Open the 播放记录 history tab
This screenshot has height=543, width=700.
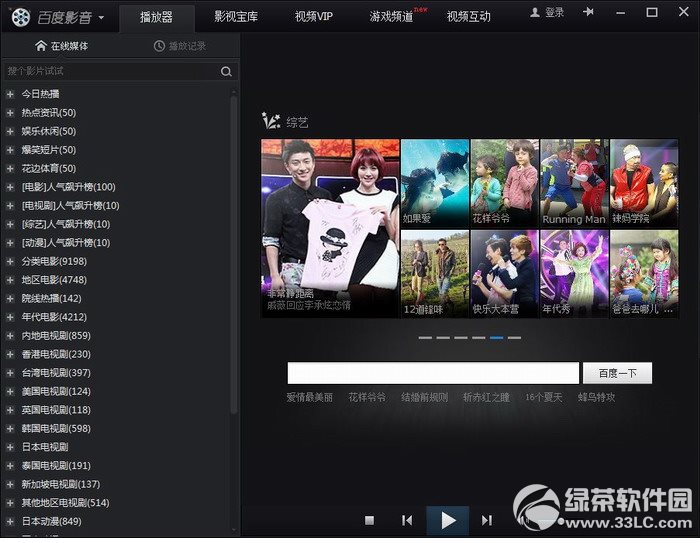pyautogui.click(x=180, y=46)
